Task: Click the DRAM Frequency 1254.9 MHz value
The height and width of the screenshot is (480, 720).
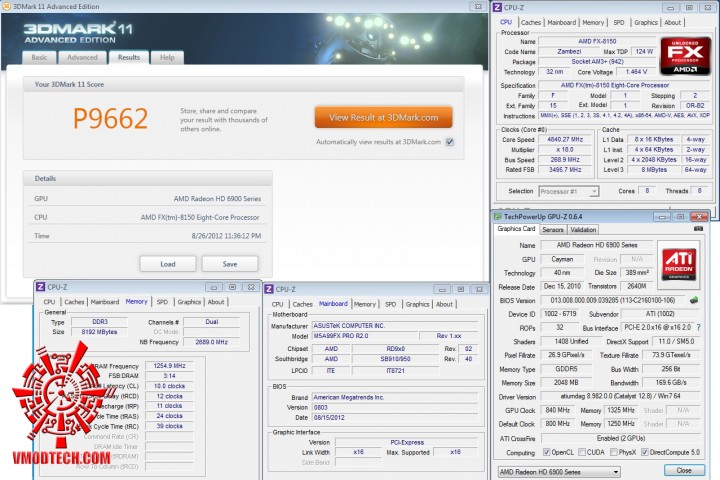Action: pos(169,366)
